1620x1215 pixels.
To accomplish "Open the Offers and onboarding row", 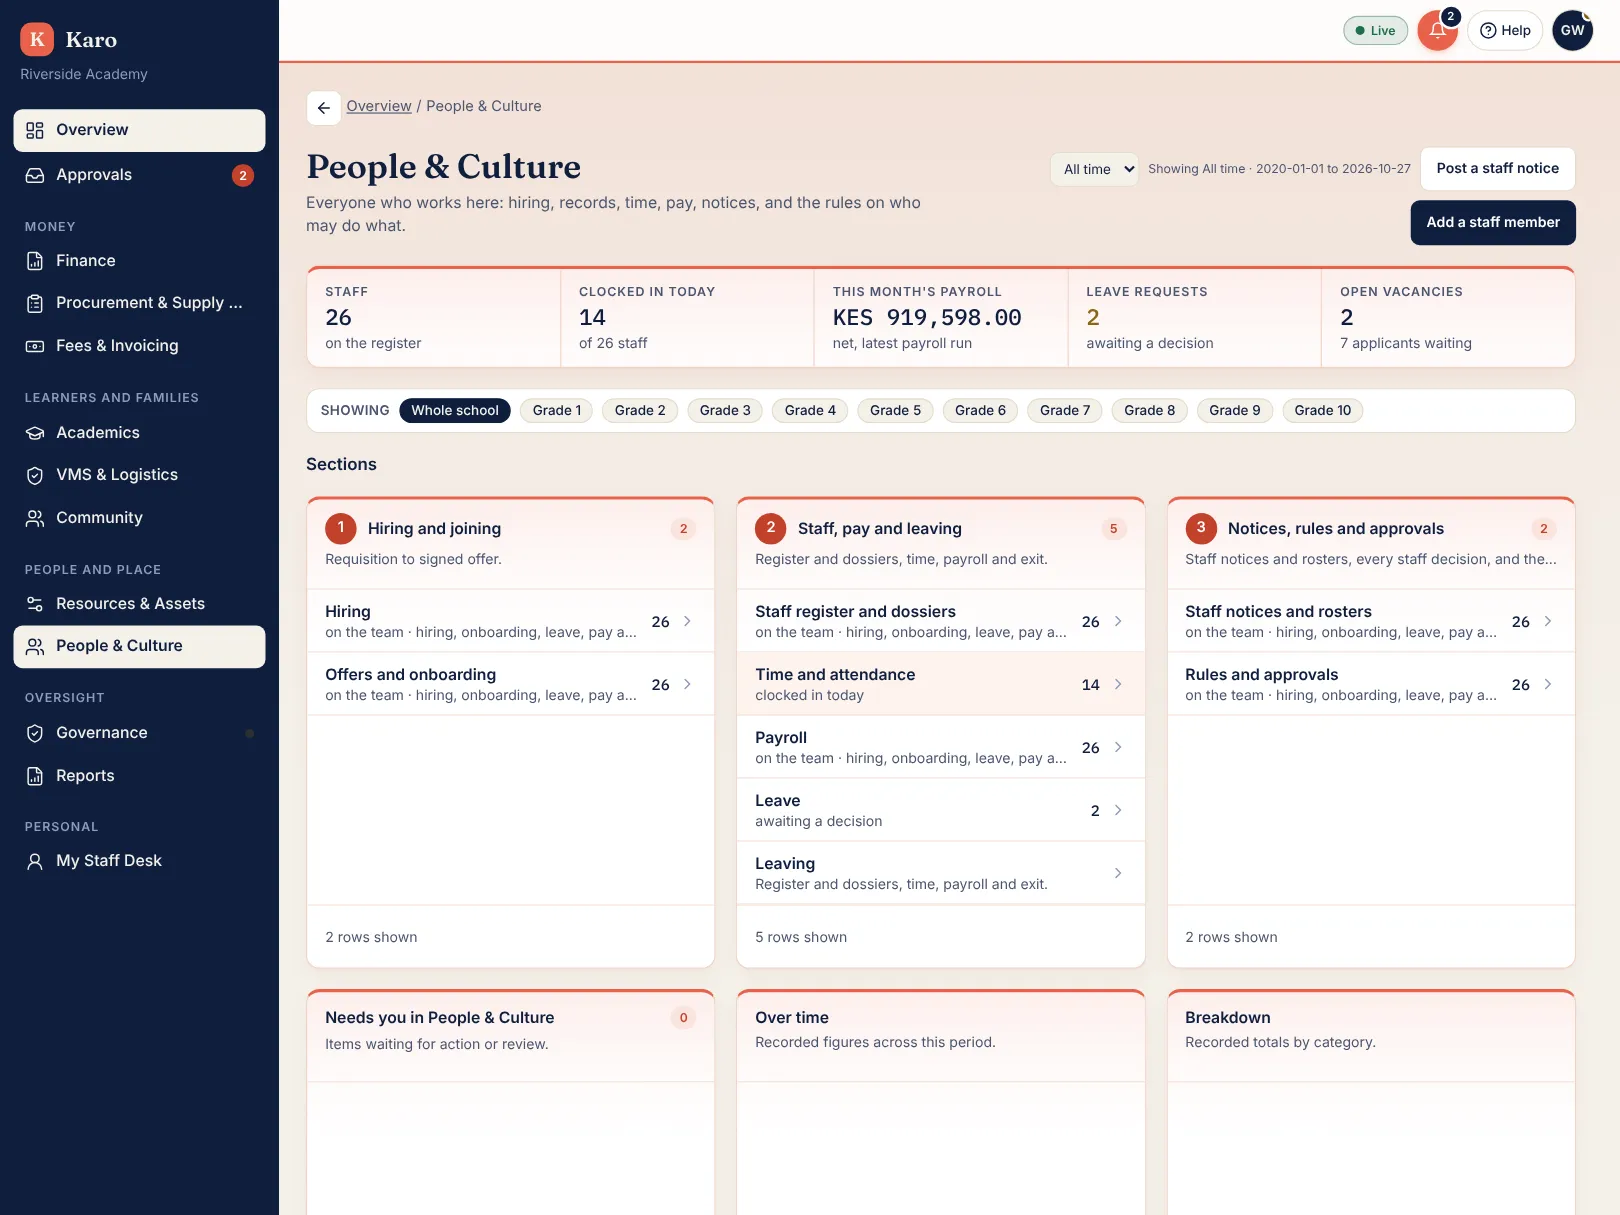I will click(510, 684).
